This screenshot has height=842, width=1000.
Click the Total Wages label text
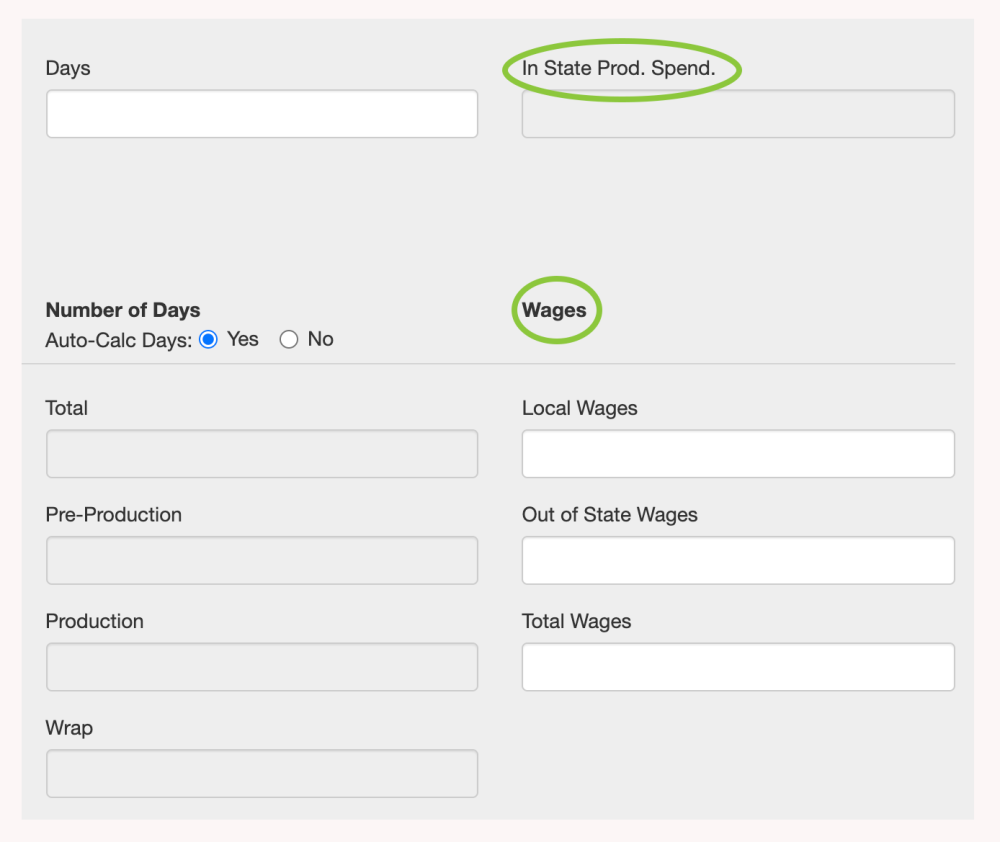577,621
